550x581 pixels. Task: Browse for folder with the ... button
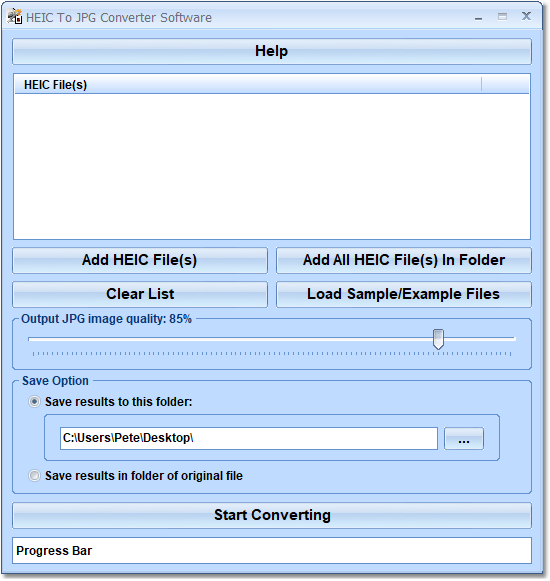[x=464, y=438]
